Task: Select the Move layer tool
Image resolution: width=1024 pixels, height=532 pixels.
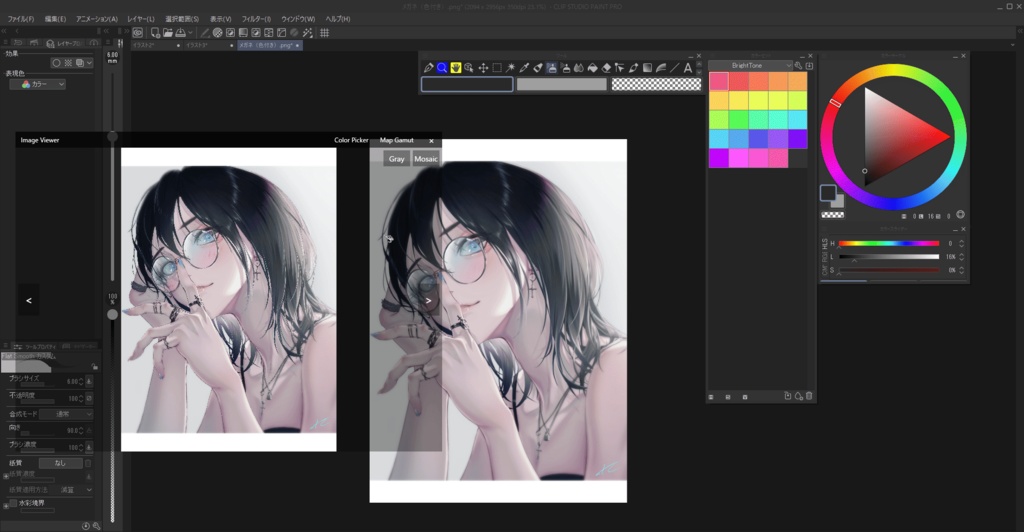Action: point(483,68)
